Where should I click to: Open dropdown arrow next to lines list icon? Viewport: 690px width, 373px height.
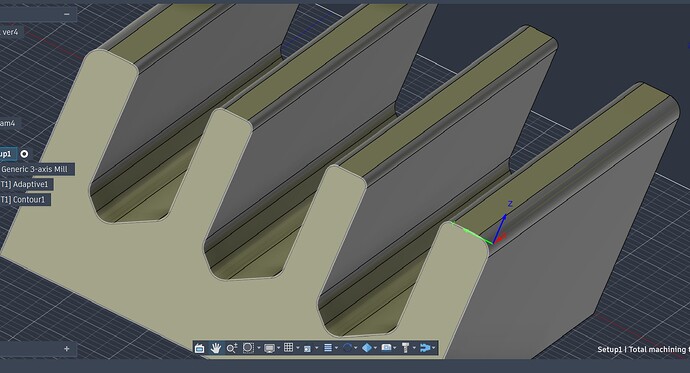coord(337,348)
